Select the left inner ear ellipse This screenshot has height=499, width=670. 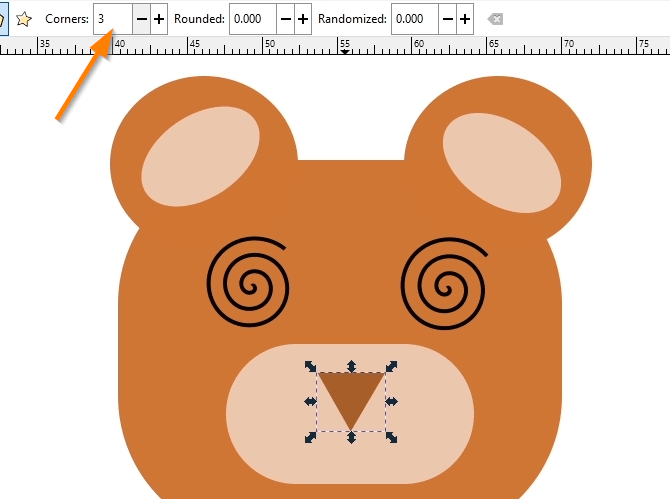200,156
